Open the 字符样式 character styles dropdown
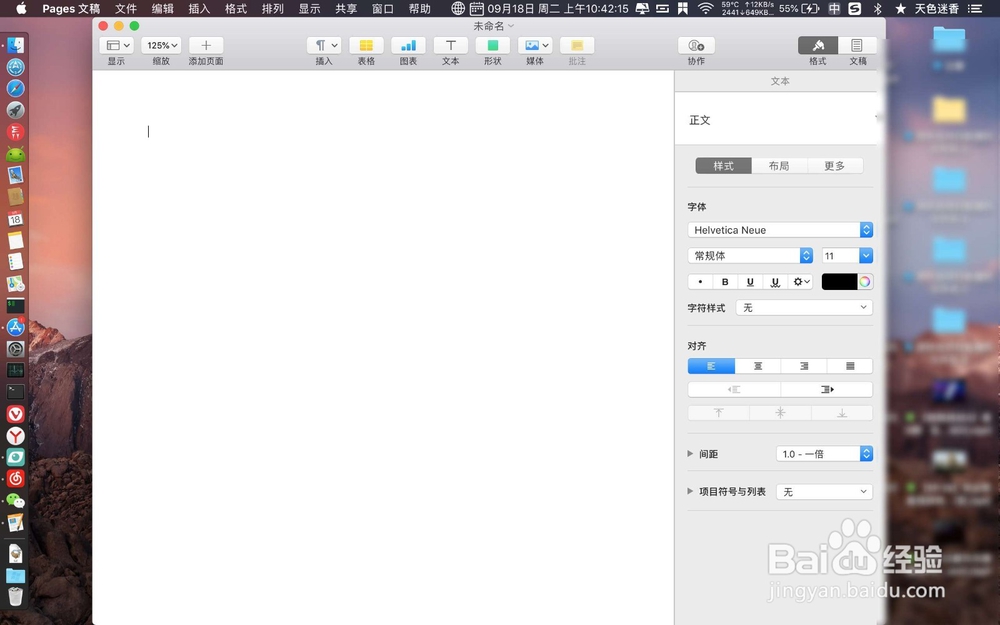Viewport: 1000px width, 625px height. [x=803, y=307]
